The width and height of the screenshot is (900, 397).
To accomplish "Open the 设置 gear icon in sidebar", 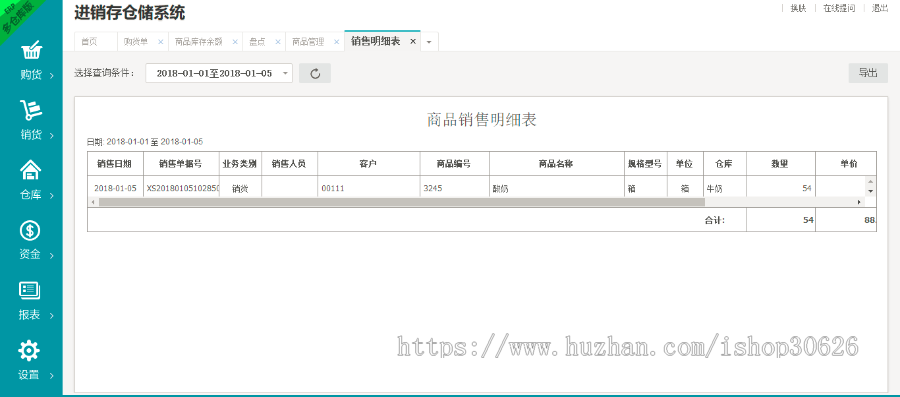I will tap(29, 351).
